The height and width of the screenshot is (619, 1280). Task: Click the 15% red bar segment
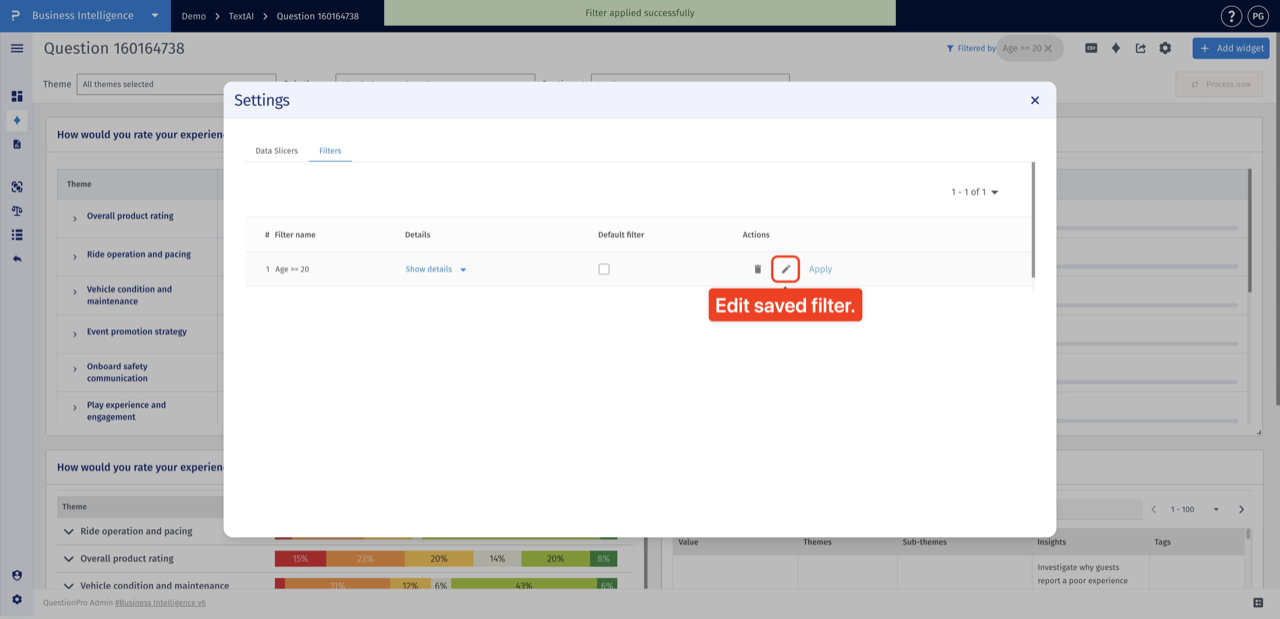[300, 559]
